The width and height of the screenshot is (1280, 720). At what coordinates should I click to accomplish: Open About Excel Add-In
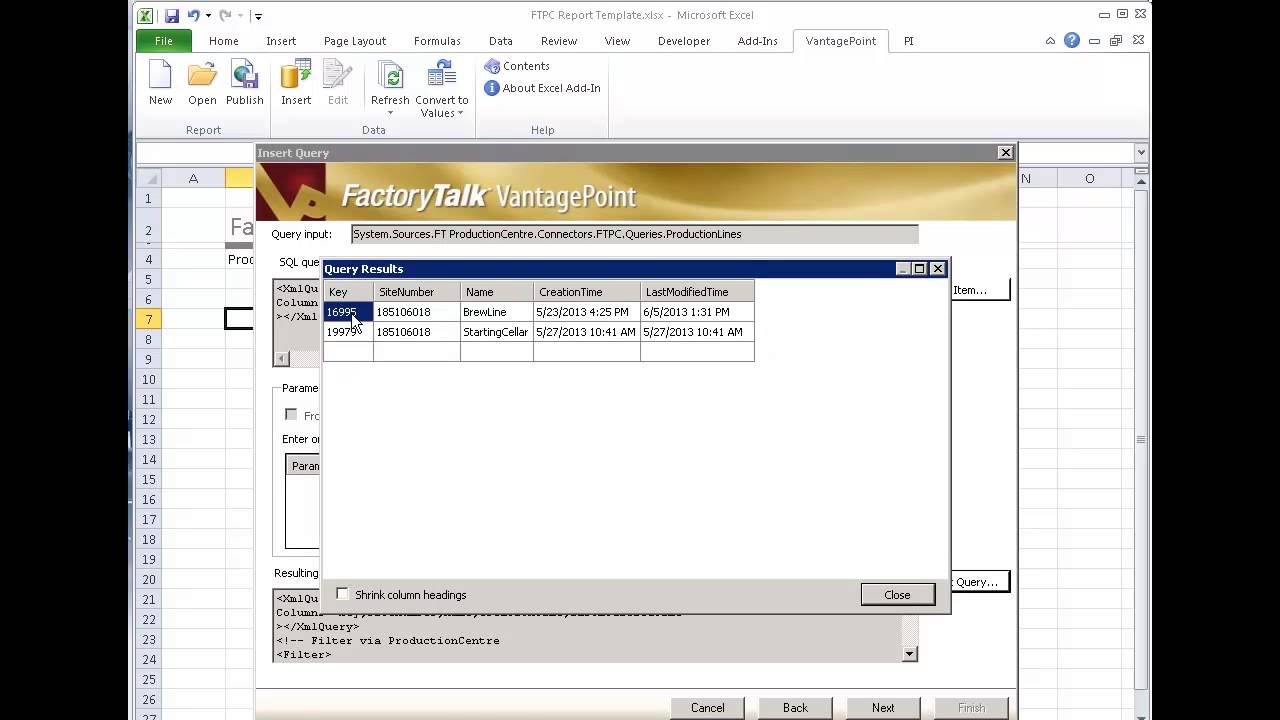(543, 88)
